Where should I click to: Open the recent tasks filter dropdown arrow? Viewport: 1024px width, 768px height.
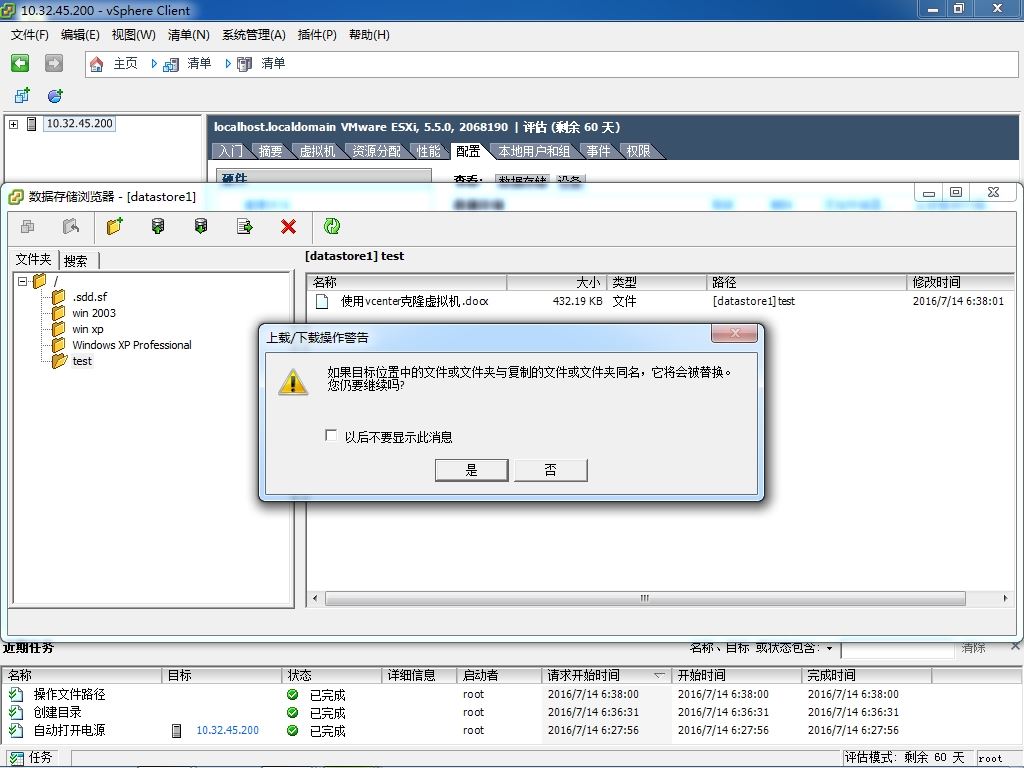click(829, 648)
